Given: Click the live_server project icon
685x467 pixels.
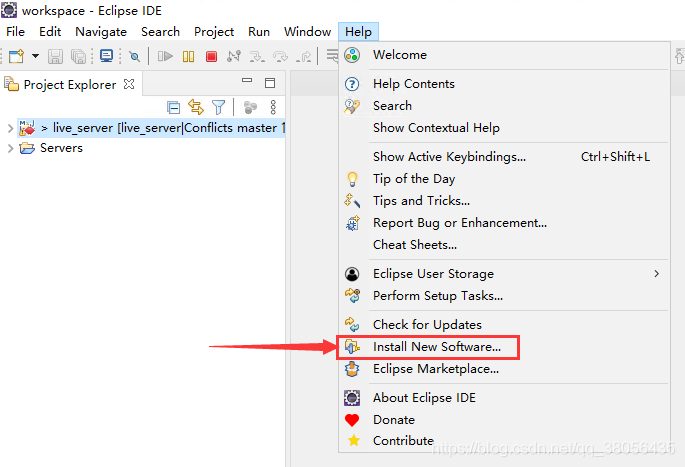Looking at the screenshot, I should coord(27,128).
